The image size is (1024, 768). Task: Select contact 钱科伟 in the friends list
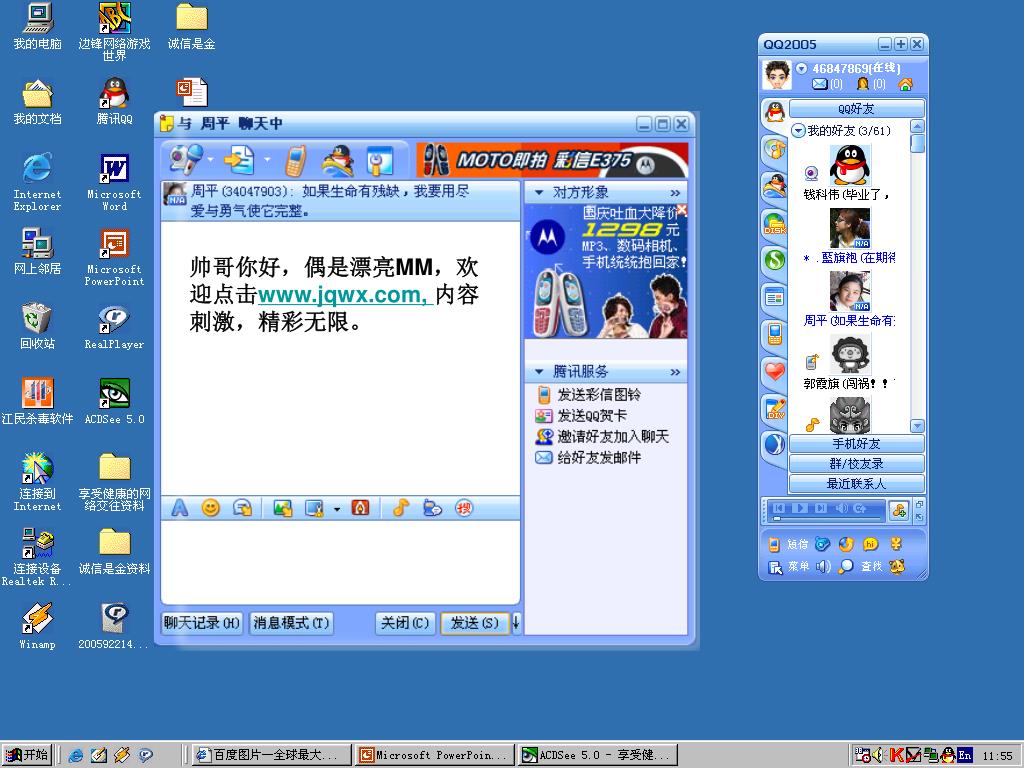click(x=849, y=173)
